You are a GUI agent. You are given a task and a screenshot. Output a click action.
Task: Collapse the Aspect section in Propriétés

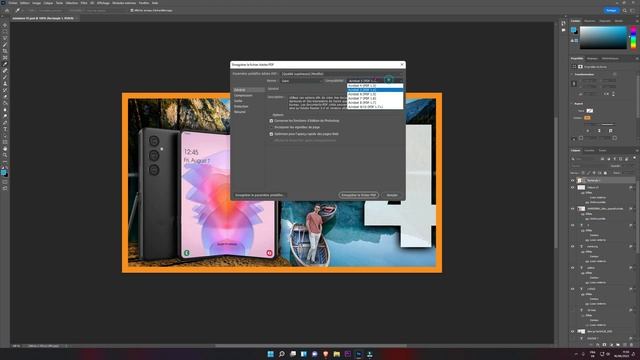(x=572, y=104)
